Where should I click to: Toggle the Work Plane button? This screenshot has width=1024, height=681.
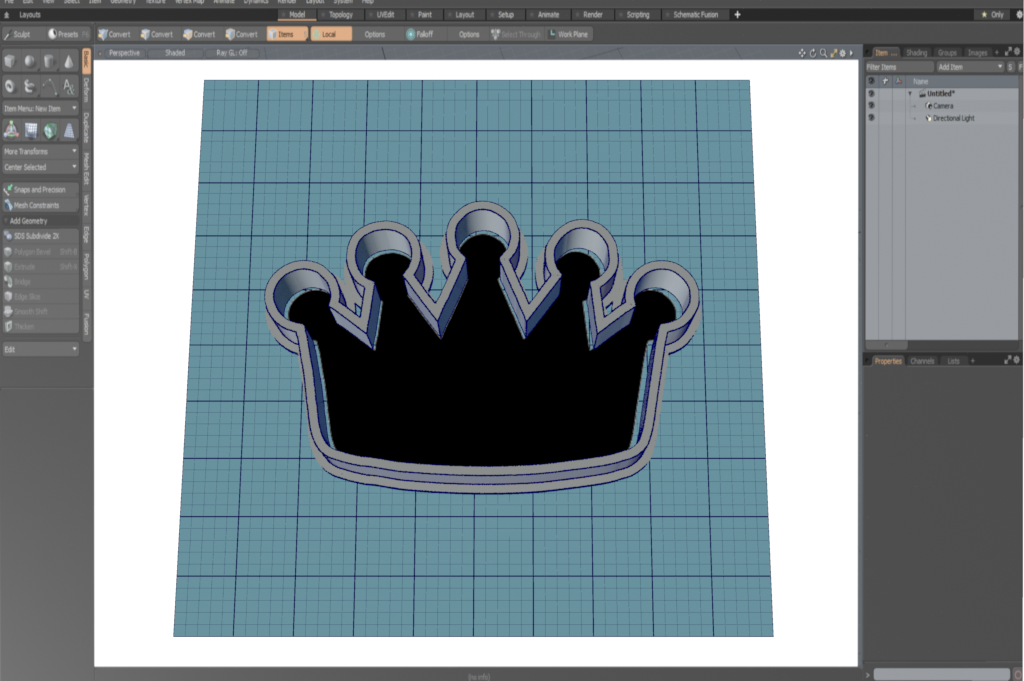tap(568, 34)
